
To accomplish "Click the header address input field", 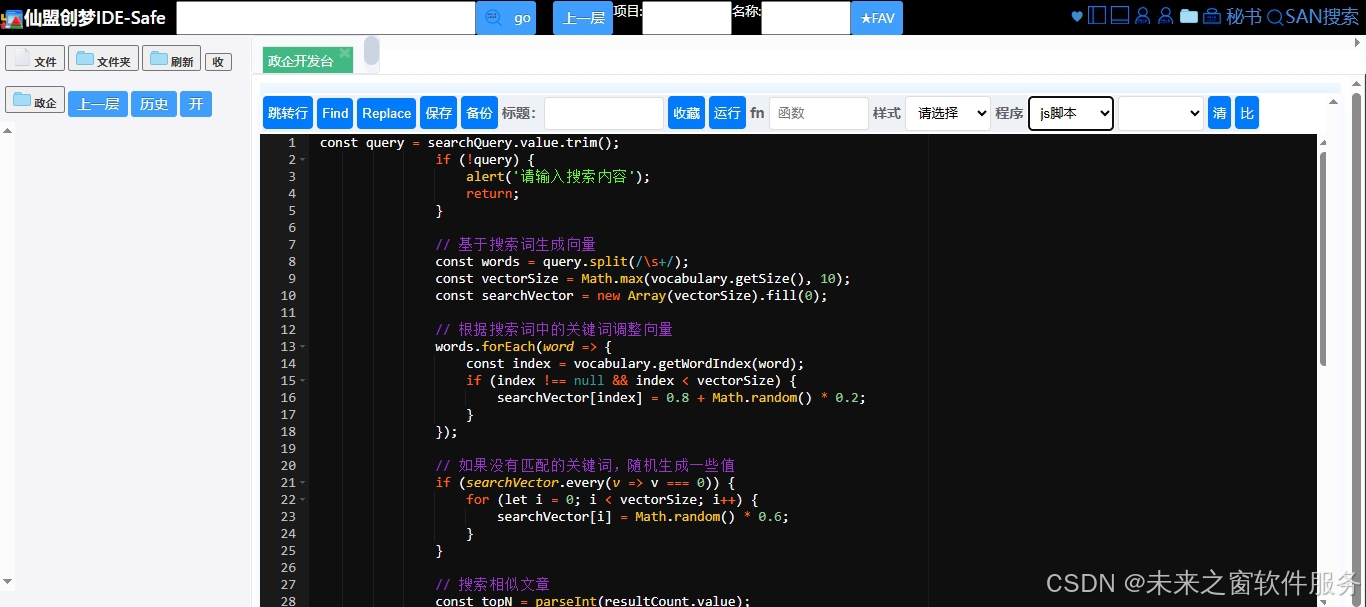I will pyautogui.click(x=326, y=18).
